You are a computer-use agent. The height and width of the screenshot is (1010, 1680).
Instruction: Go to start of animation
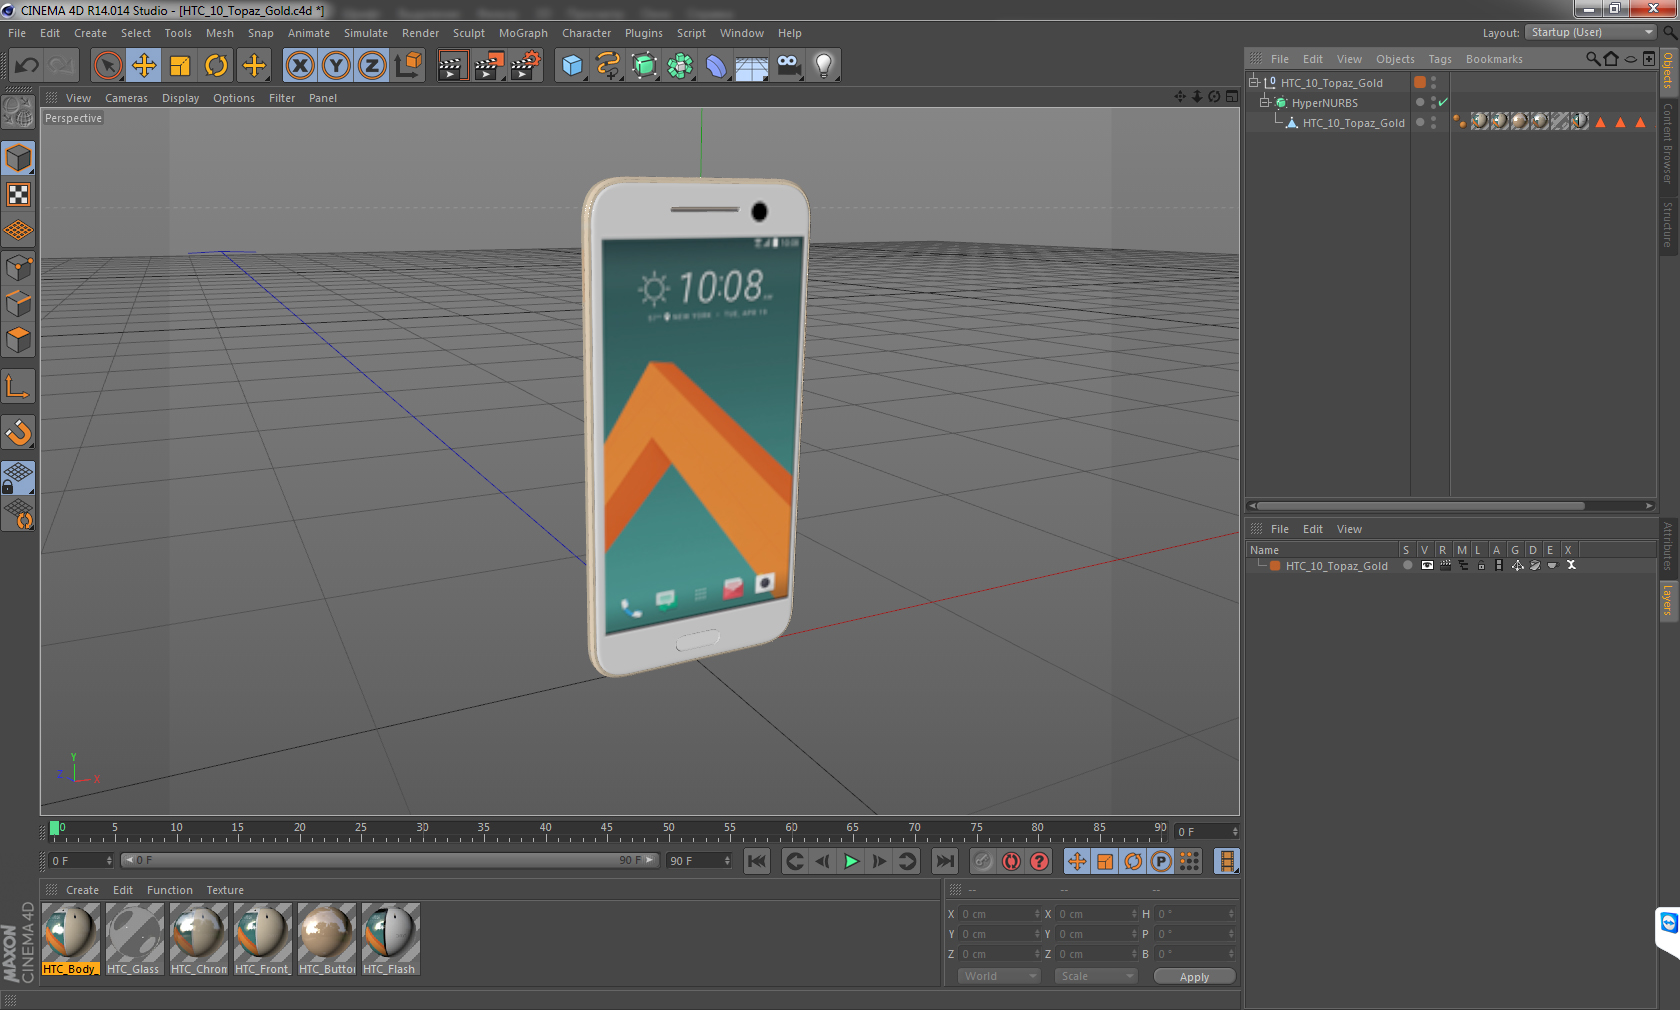click(757, 861)
